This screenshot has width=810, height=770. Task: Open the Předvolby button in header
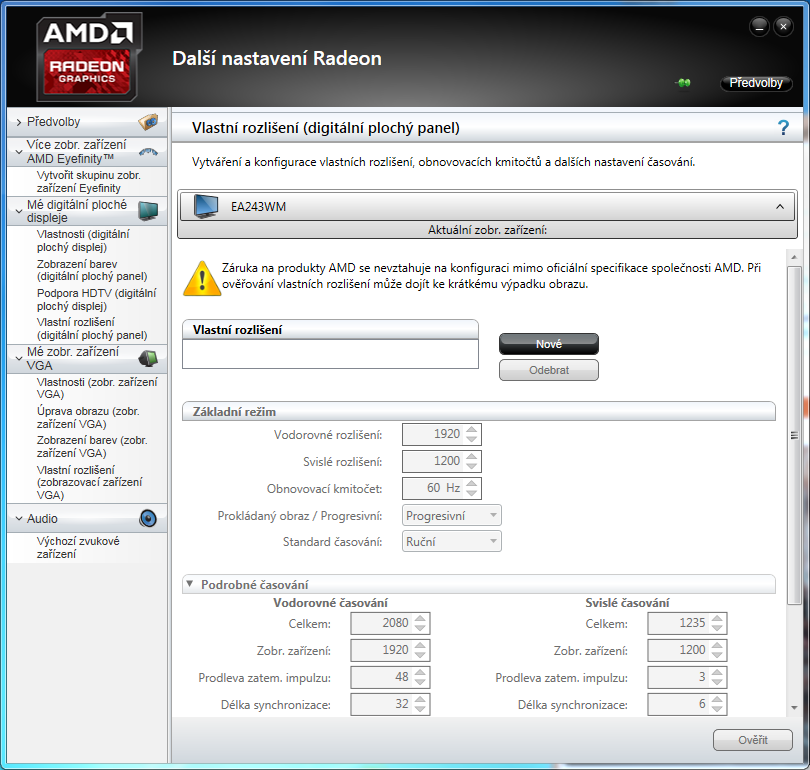pos(755,83)
